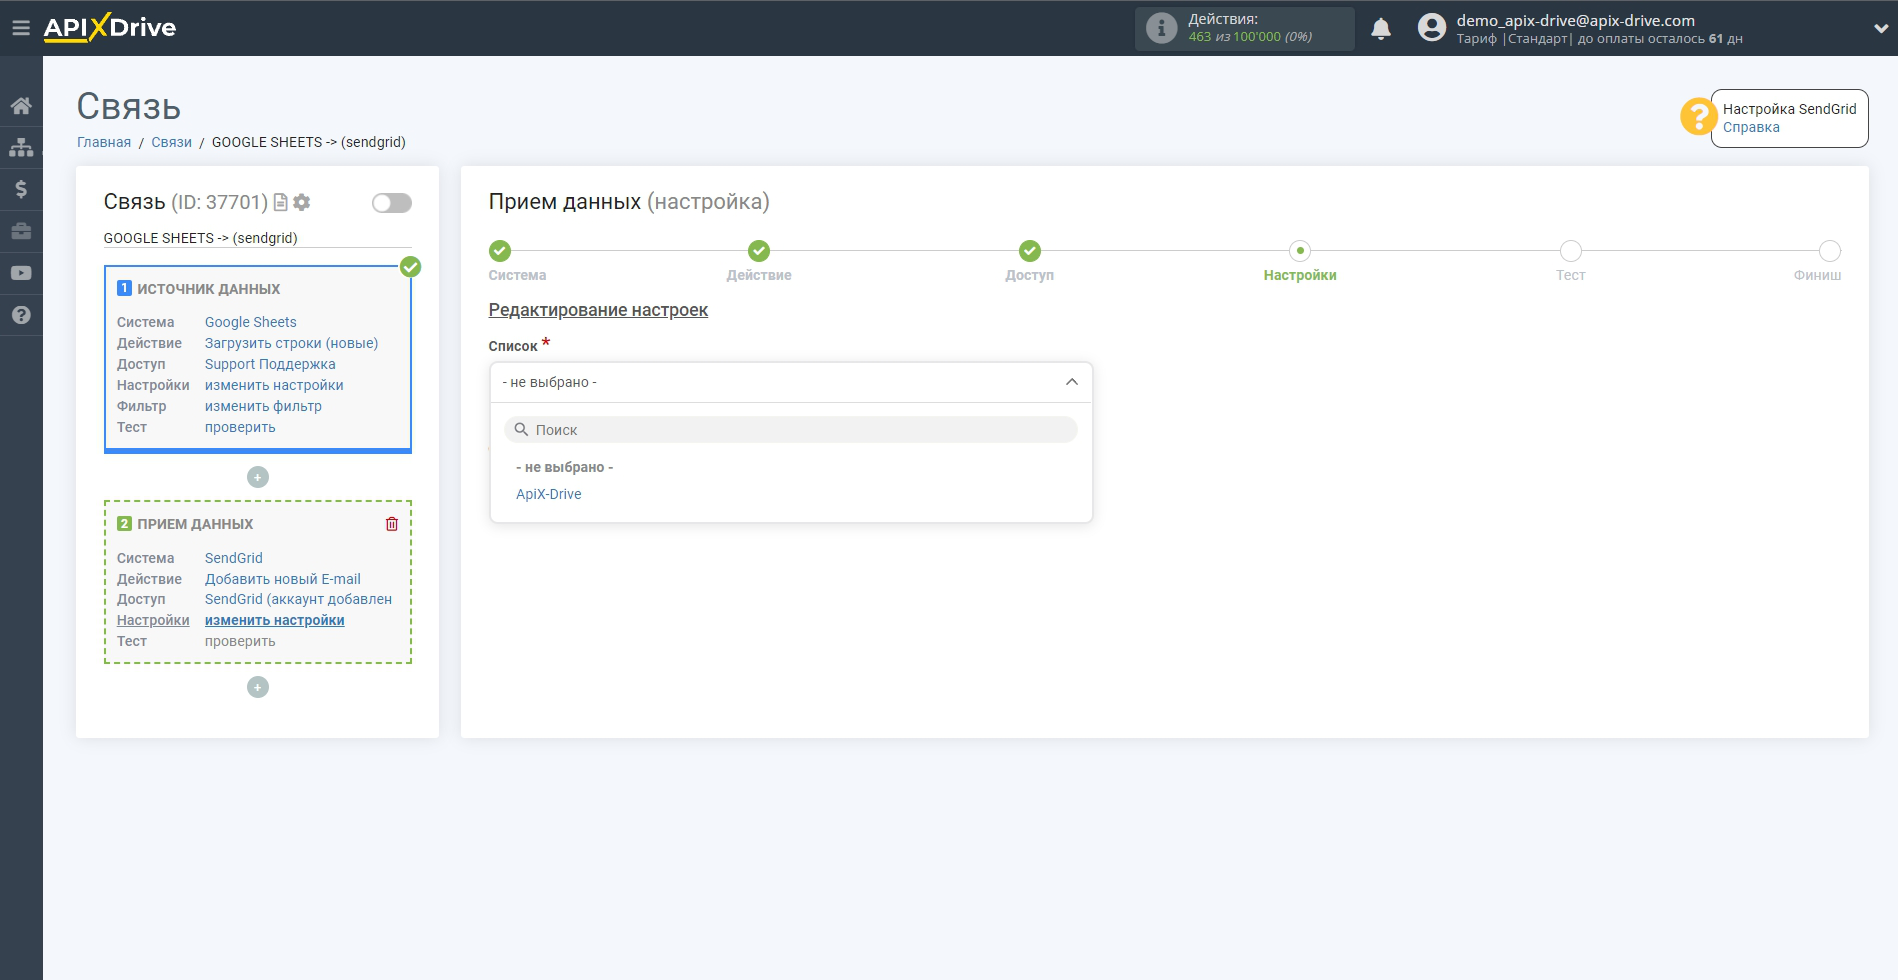
Task: Open connection settings gear icon
Action: 302,202
